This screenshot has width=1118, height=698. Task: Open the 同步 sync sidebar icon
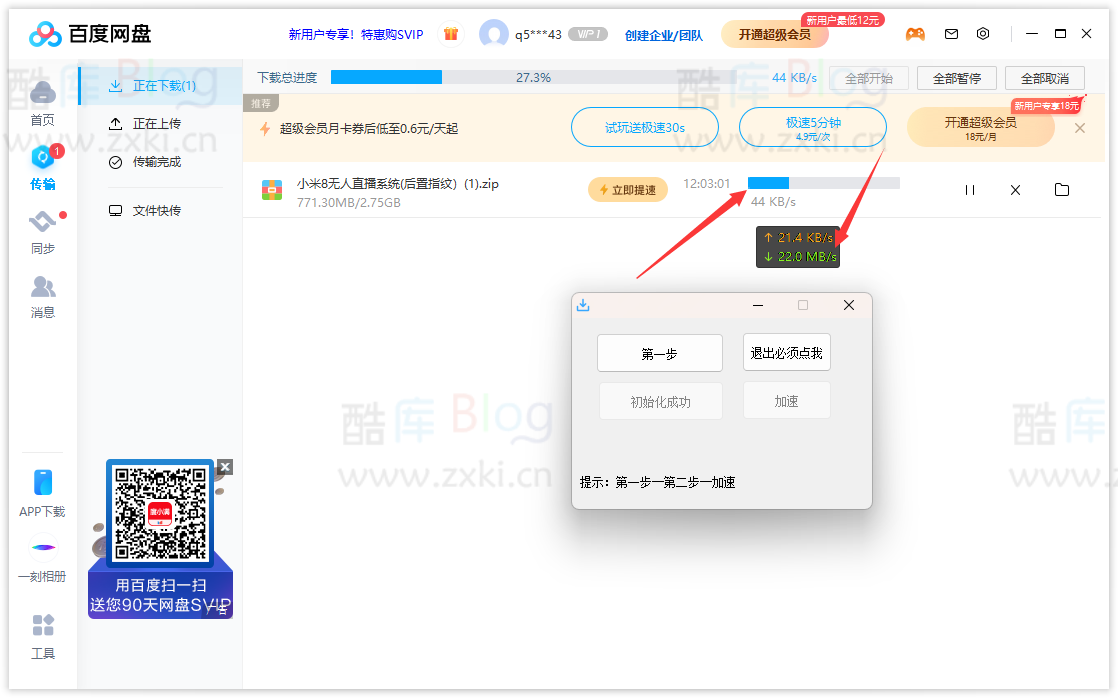(41, 230)
